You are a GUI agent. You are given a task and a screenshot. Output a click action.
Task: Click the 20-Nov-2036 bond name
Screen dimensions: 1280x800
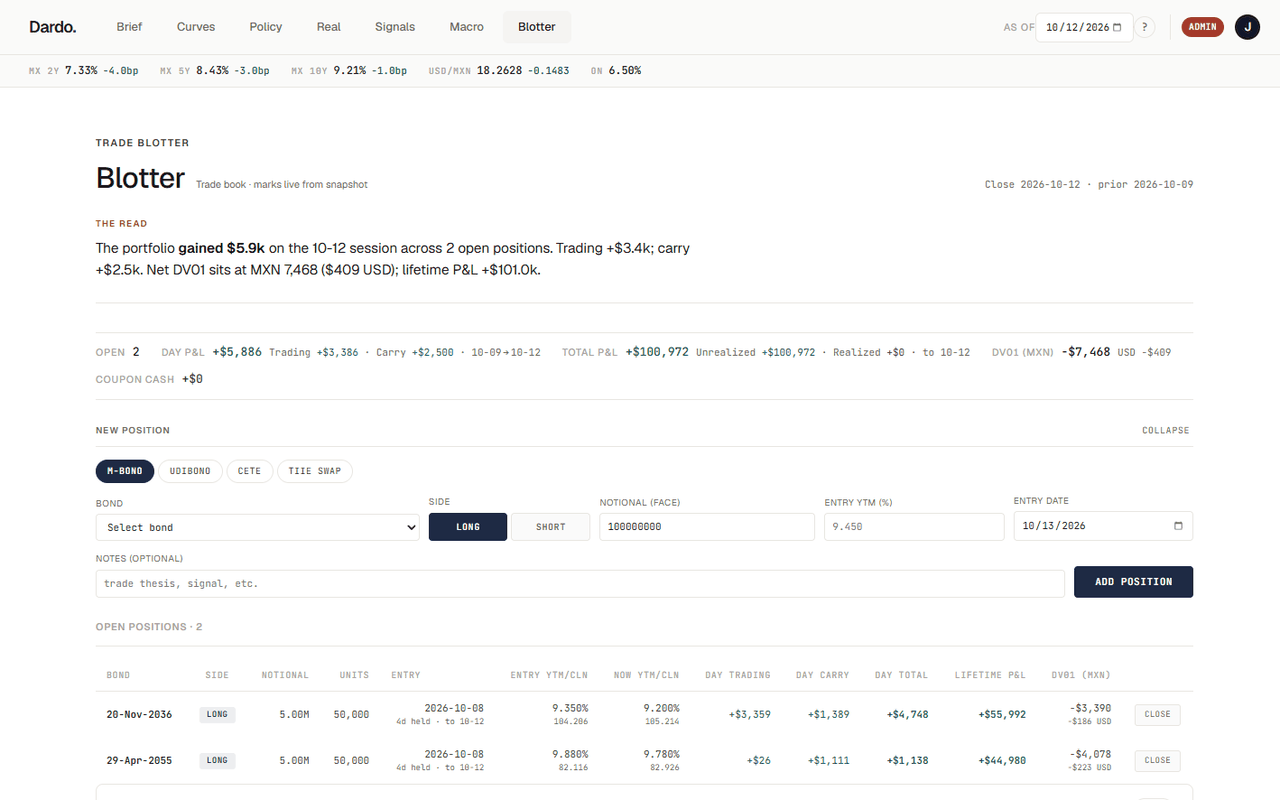pos(139,715)
